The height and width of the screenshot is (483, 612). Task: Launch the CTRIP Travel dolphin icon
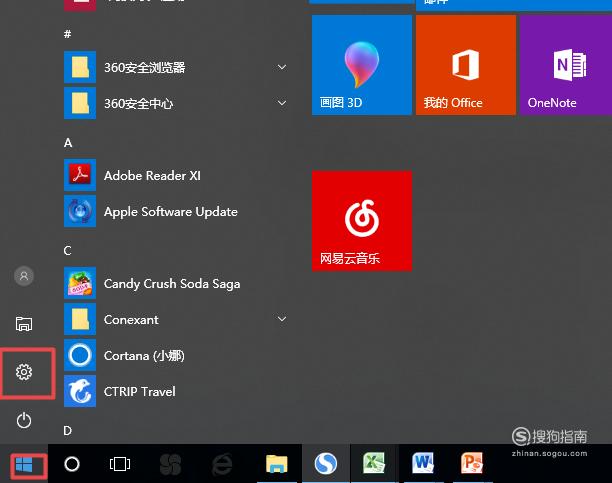pyautogui.click(x=80, y=391)
